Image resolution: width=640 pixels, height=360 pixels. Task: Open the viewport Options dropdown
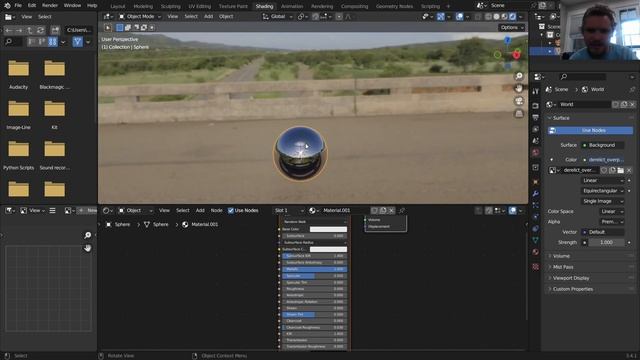tap(511, 28)
